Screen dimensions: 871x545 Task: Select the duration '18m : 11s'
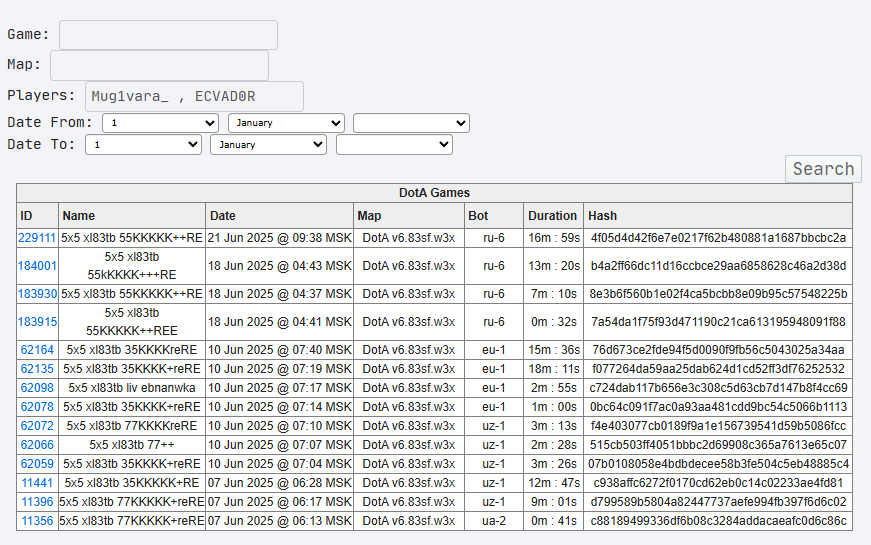(x=554, y=369)
